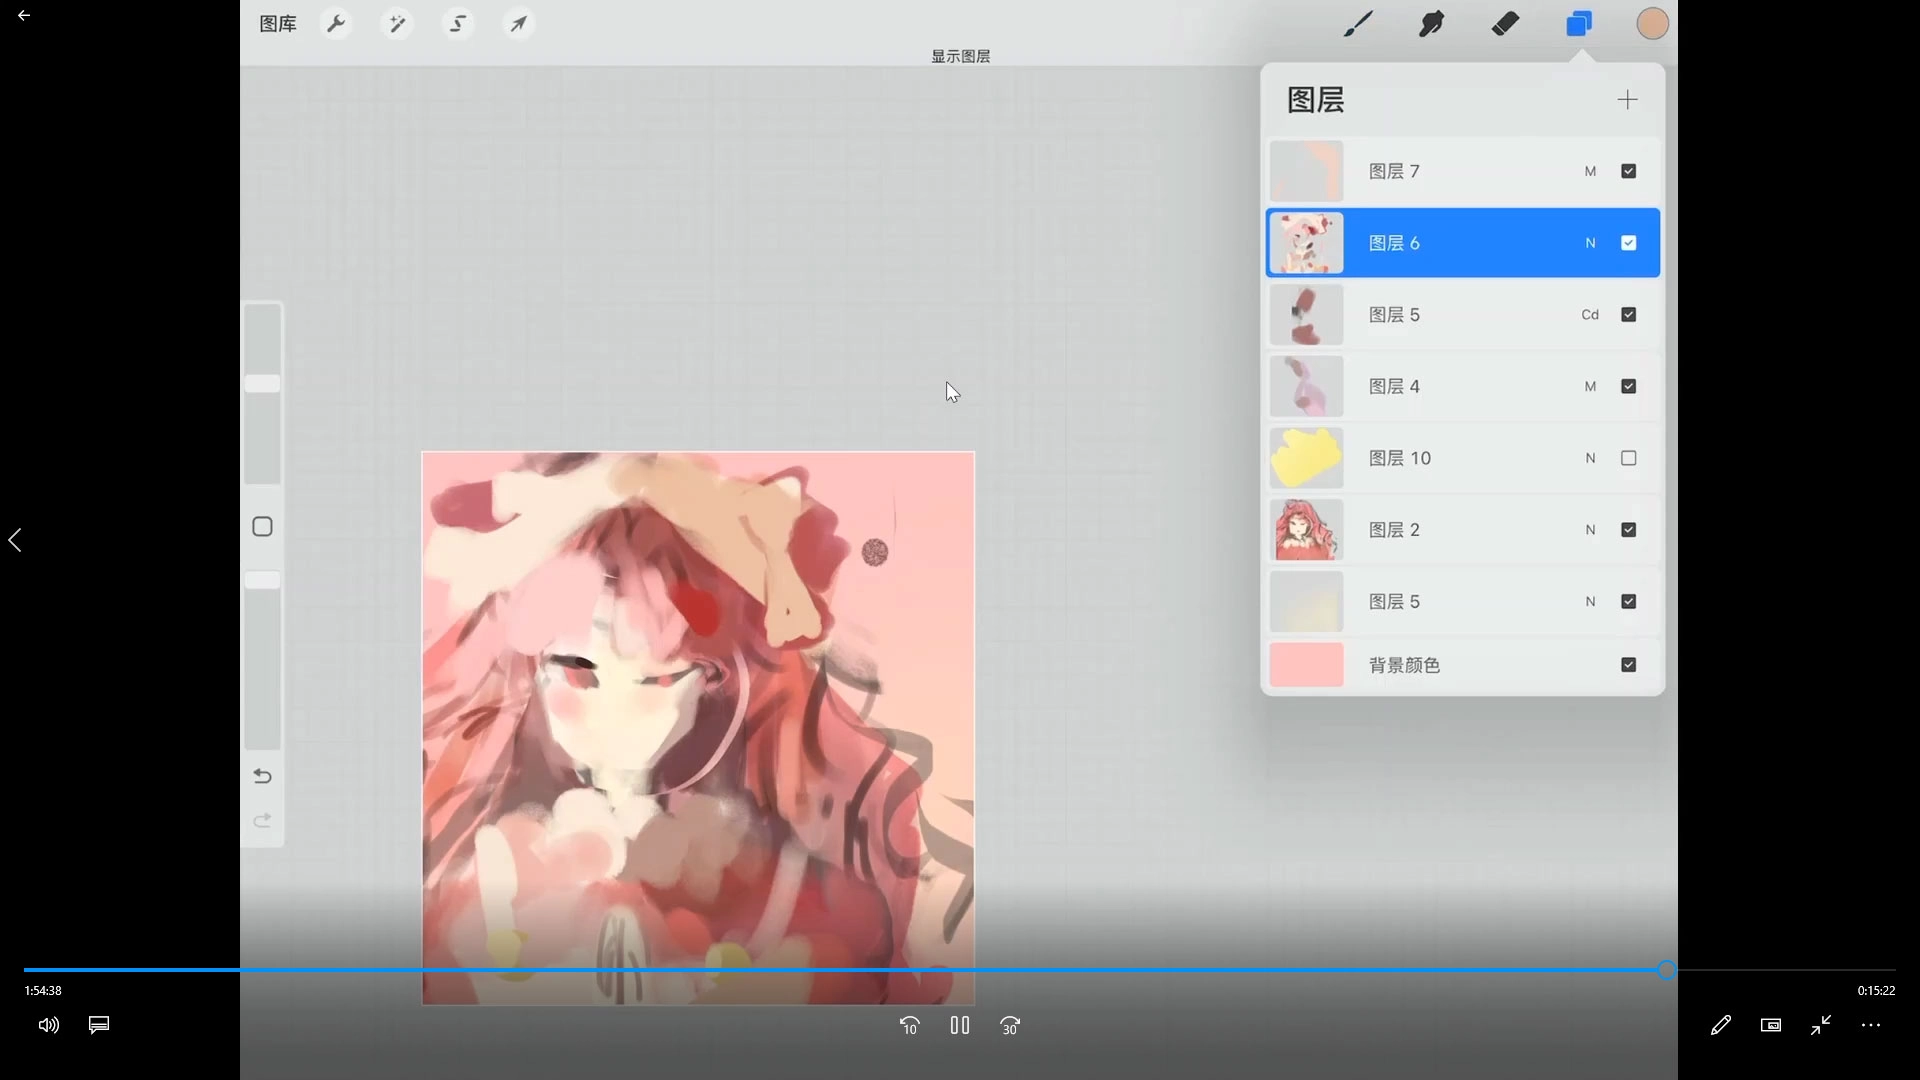Image resolution: width=1920 pixels, height=1080 pixels.
Task: Hide layer 图层 7 via its checkbox
Action: coord(1628,171)
